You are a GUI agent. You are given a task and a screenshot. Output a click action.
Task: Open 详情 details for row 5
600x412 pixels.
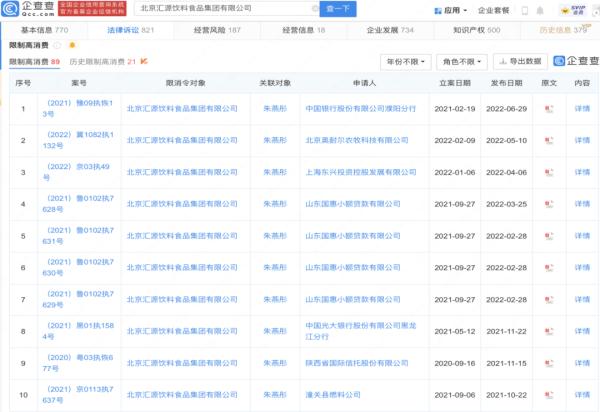point(582,236)
